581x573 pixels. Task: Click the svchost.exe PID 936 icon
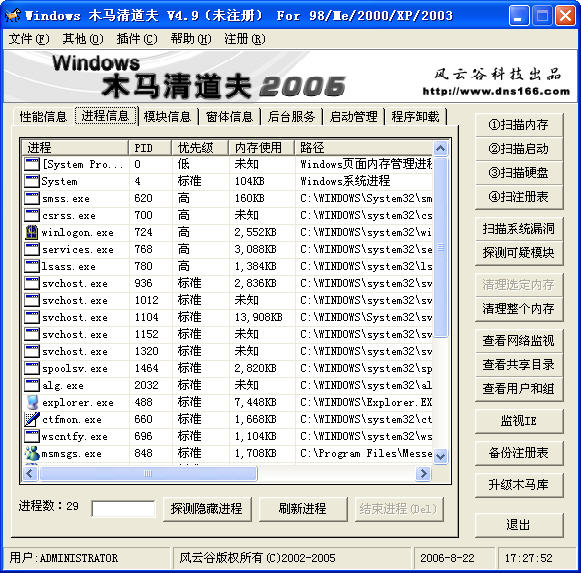click(31, 284)
